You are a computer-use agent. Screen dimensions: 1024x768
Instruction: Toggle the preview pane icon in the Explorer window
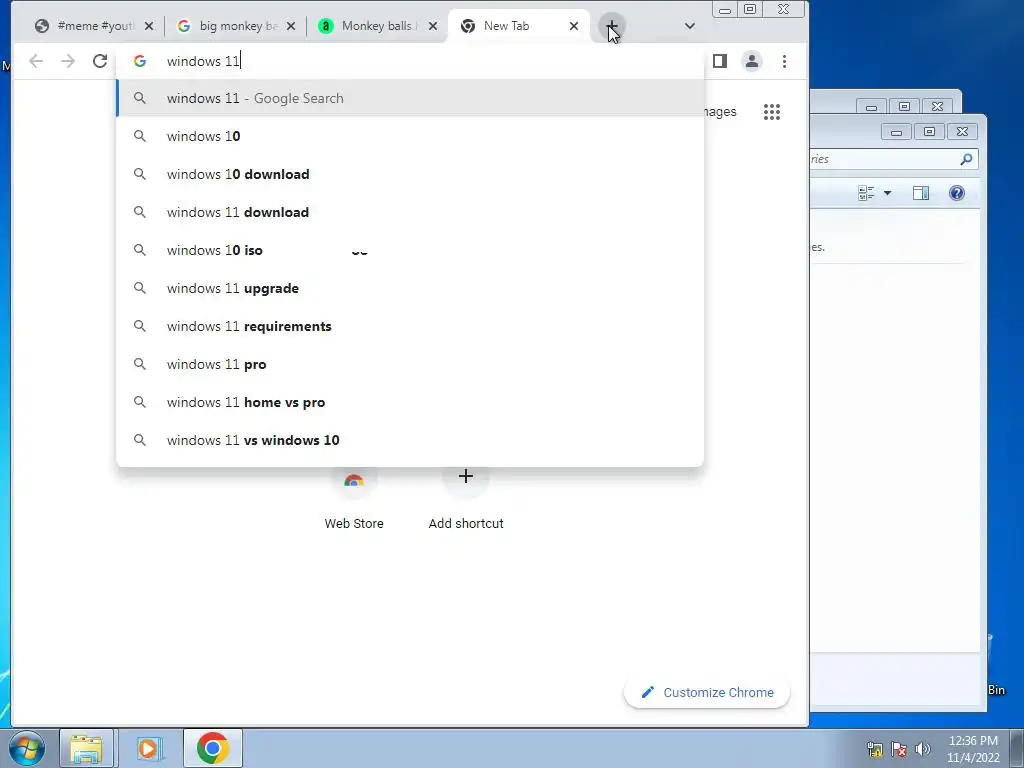(921, 193)
